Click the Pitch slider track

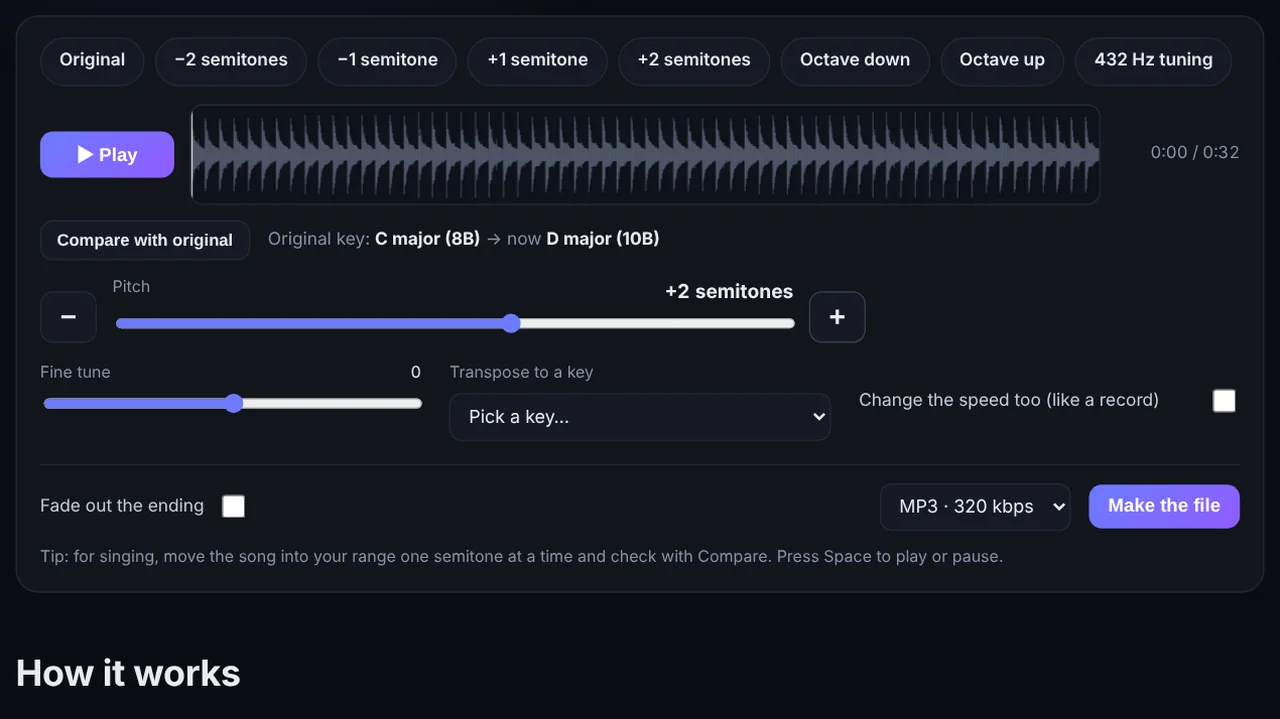(x=455, y=323)
